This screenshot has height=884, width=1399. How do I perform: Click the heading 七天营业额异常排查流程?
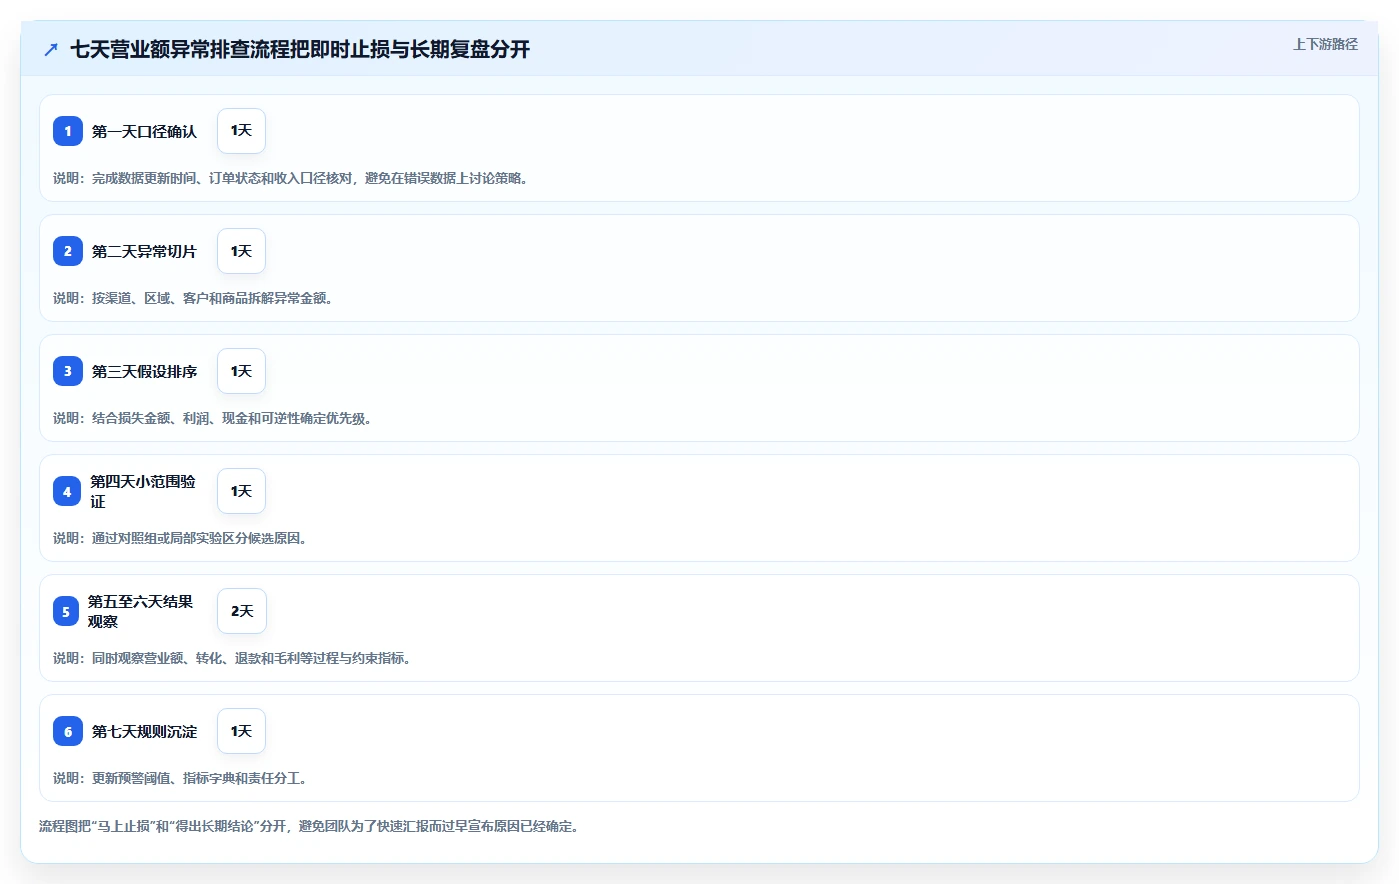300,49
